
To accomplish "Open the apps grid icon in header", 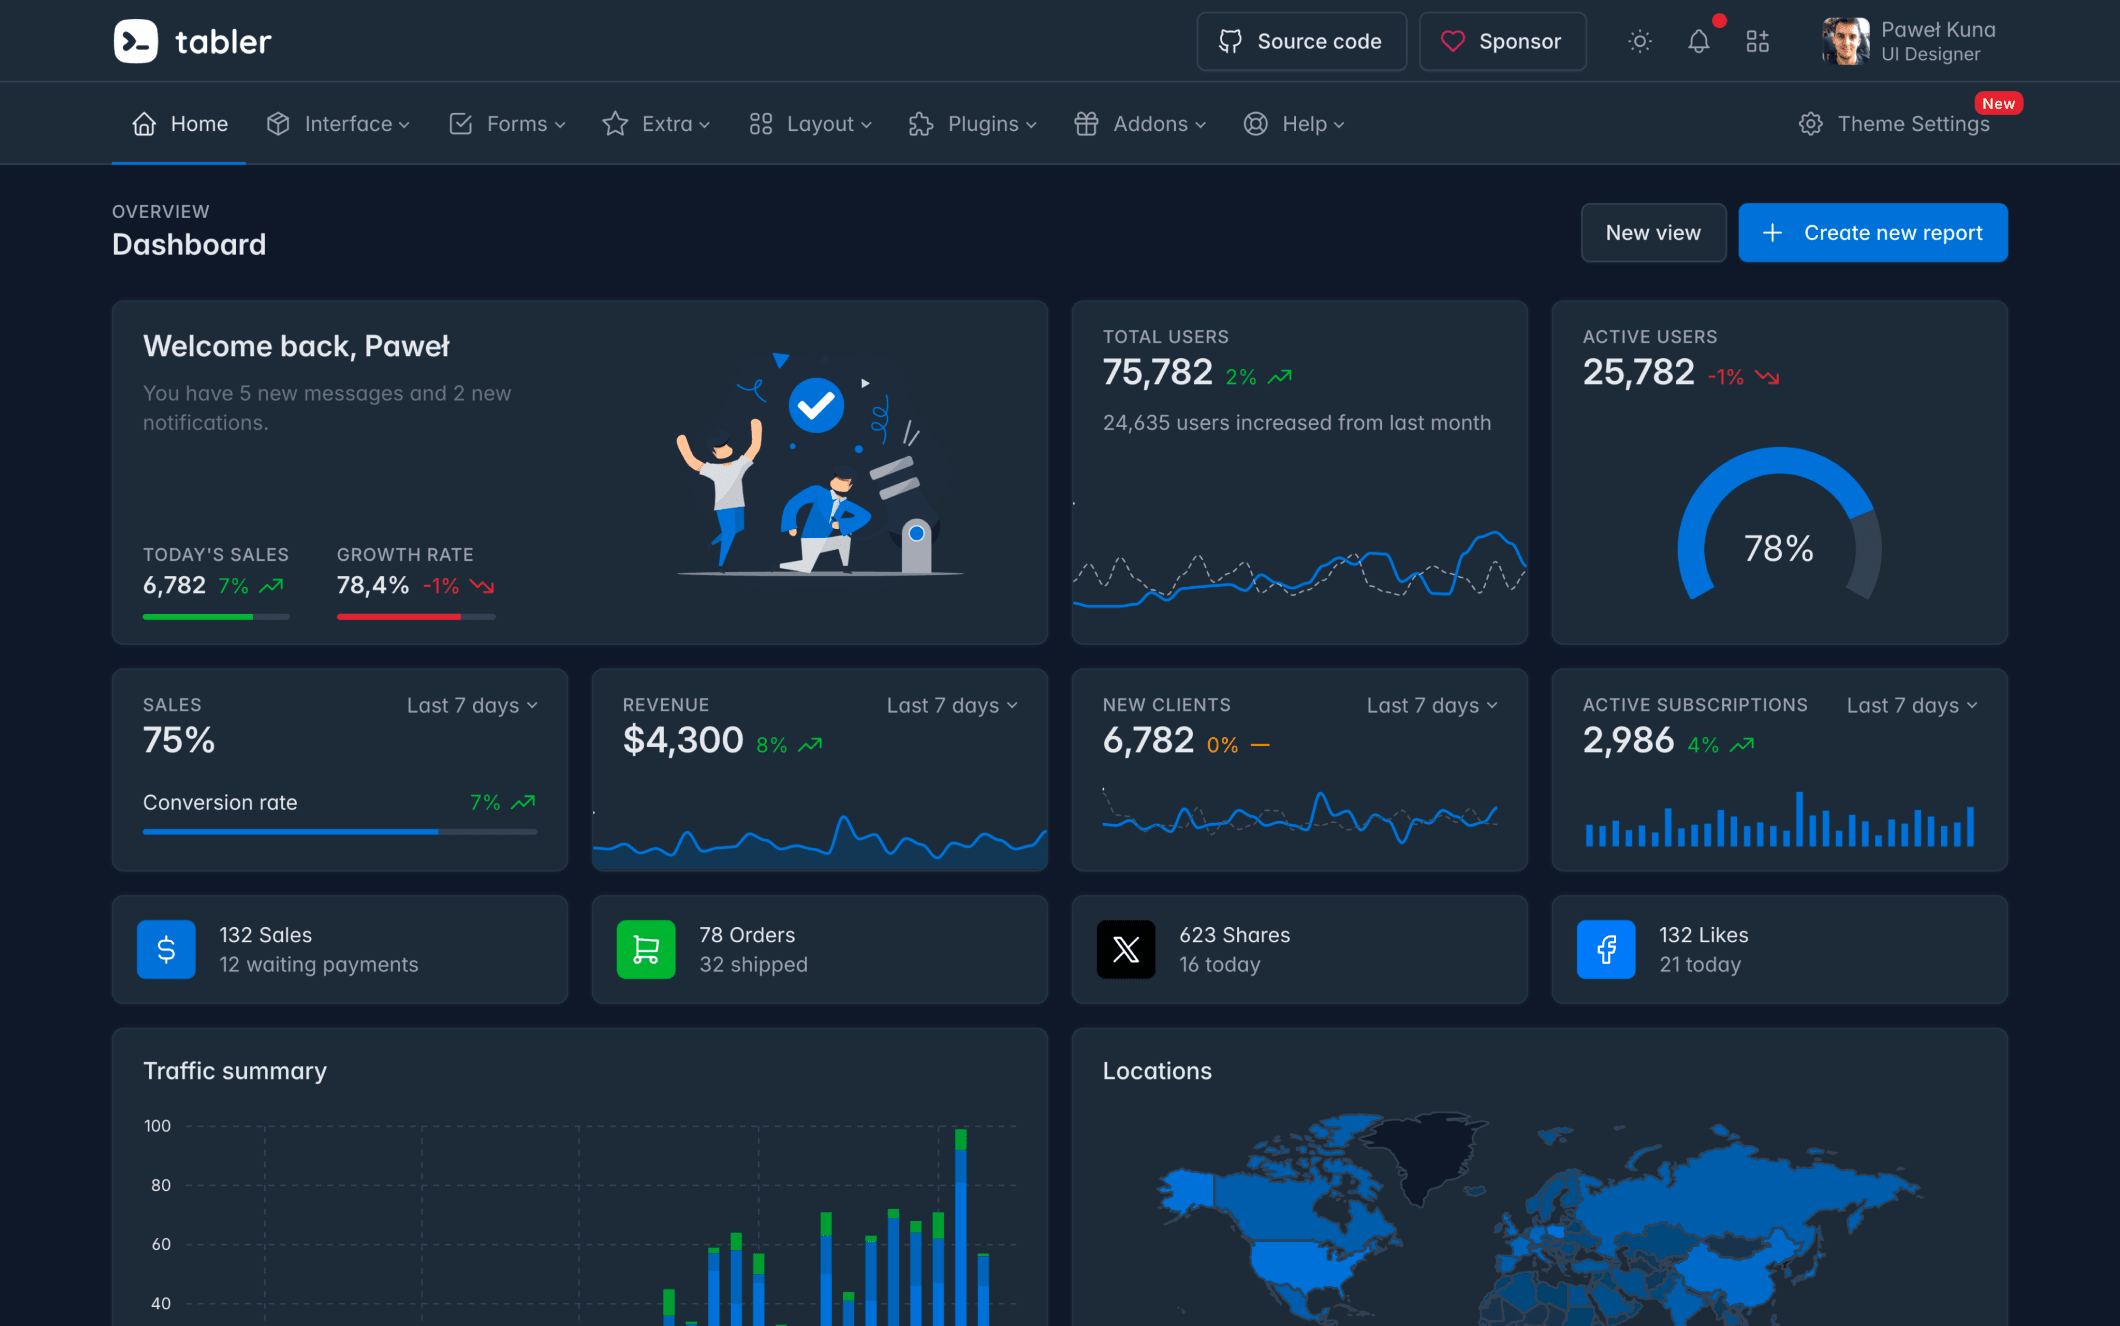I will (1758, 41).
